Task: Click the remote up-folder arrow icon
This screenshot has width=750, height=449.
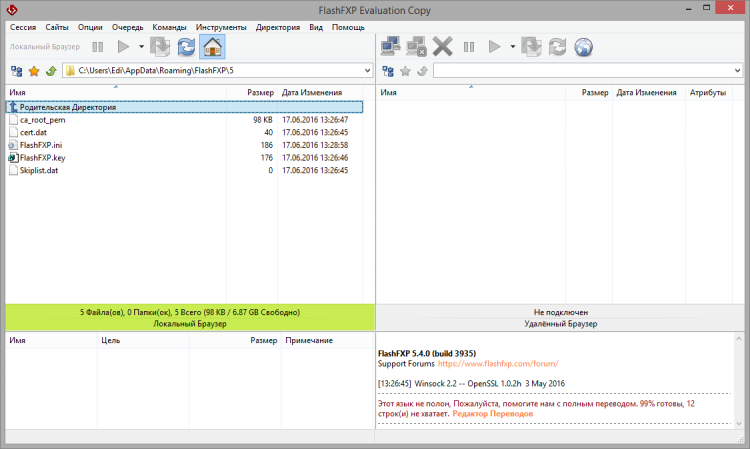Action: tap(422, 71)
